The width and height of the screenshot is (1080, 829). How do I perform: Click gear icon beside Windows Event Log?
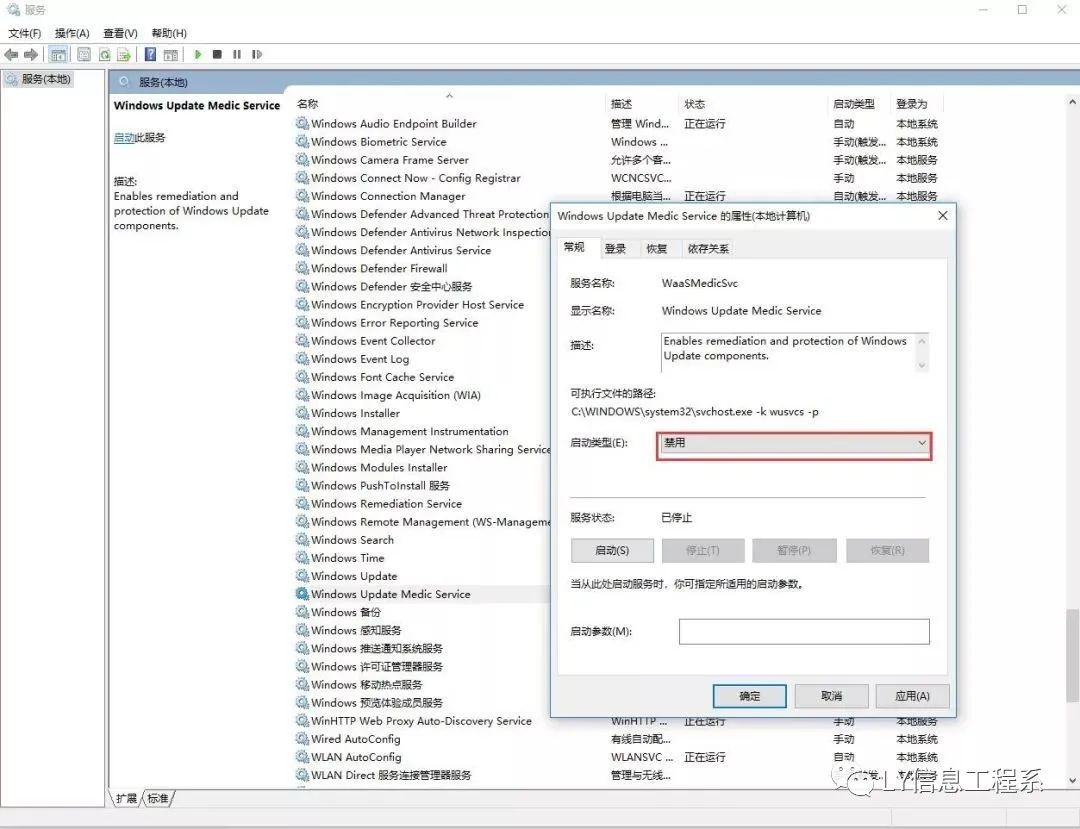pyautogui.click(x=302, y=358)
